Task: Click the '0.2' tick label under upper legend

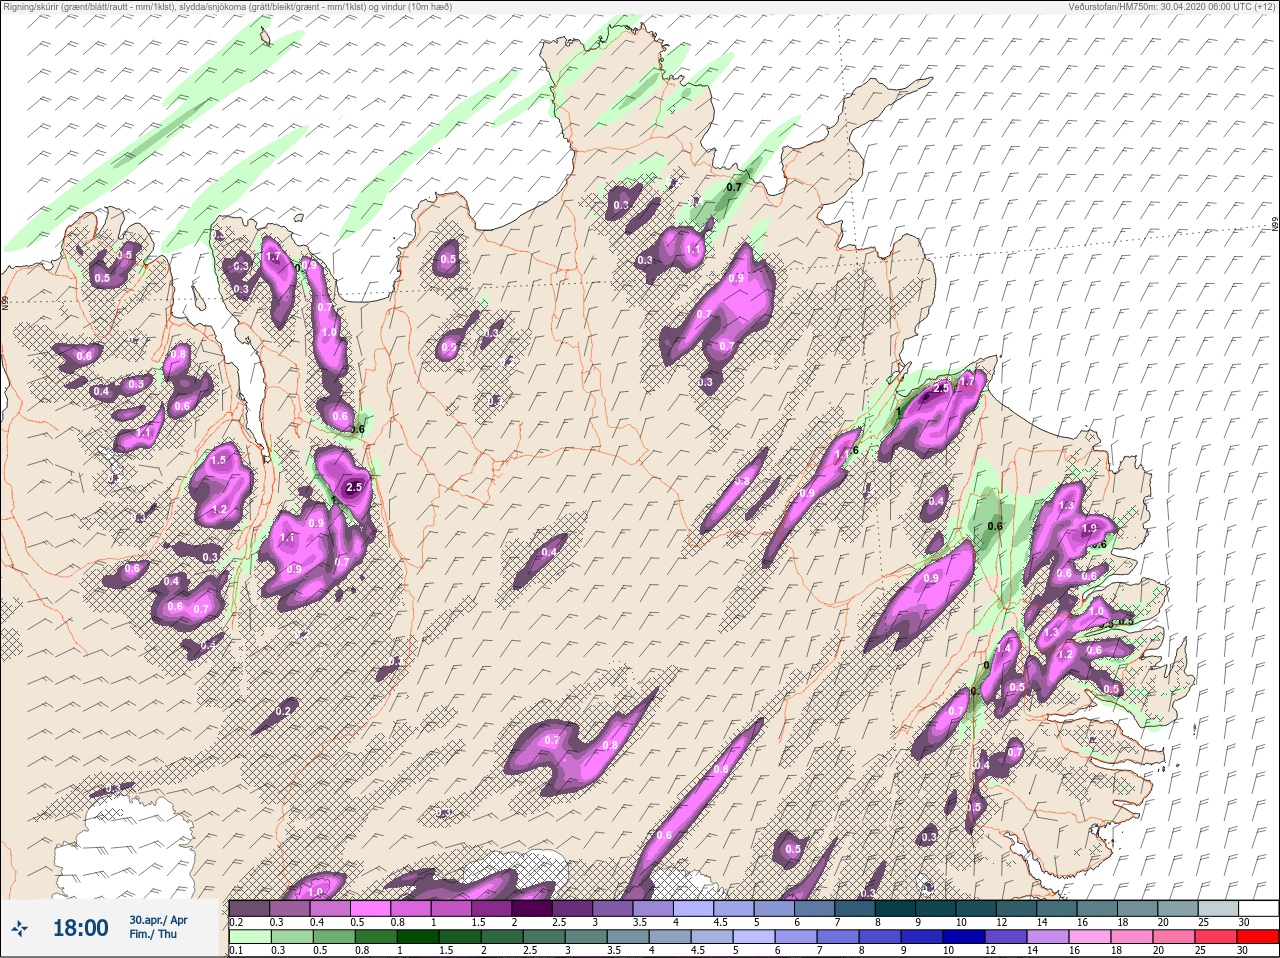Action: click(x=236, y=921)
